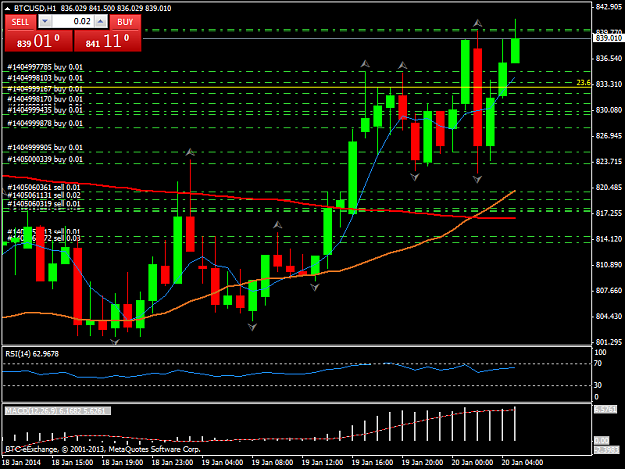This screenshot has width=625, height=469.
Task: Select the BTCUSD,H1 chart title text
Action: [x=35, y=8]
